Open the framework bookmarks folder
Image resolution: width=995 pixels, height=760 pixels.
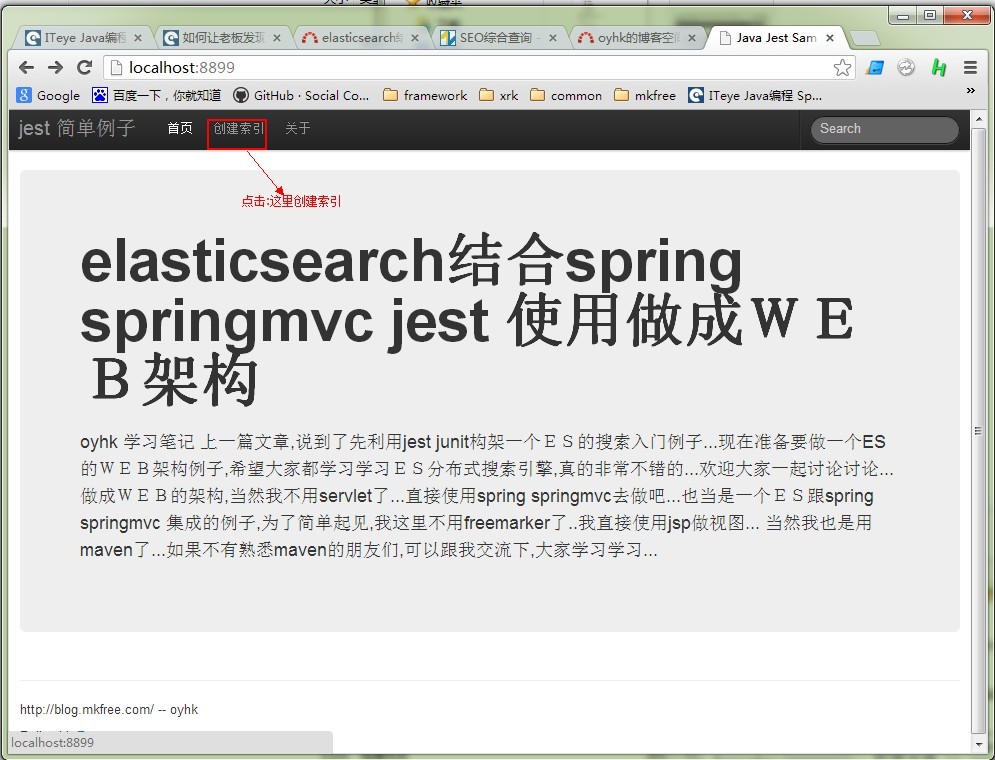tap(425, 95)
